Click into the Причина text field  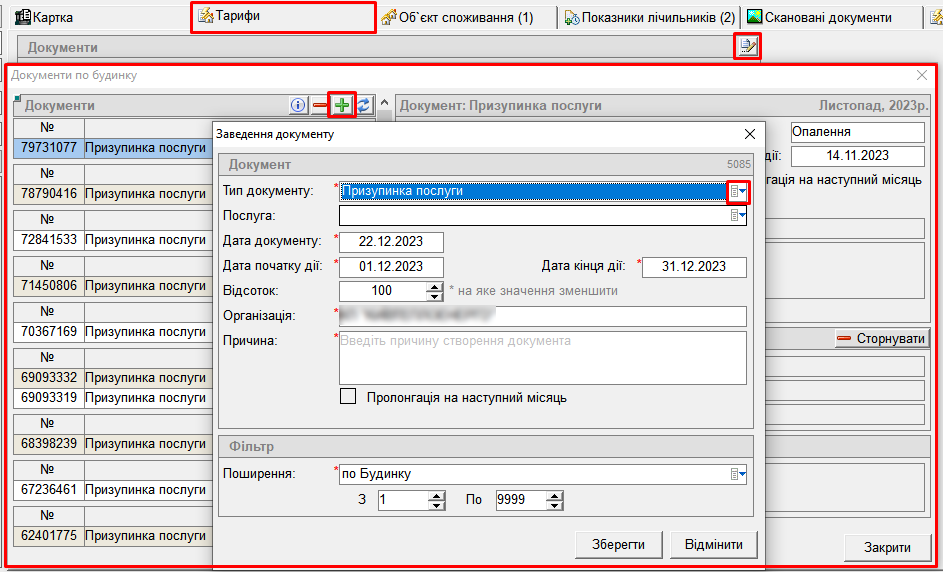[x=542, y=357]
